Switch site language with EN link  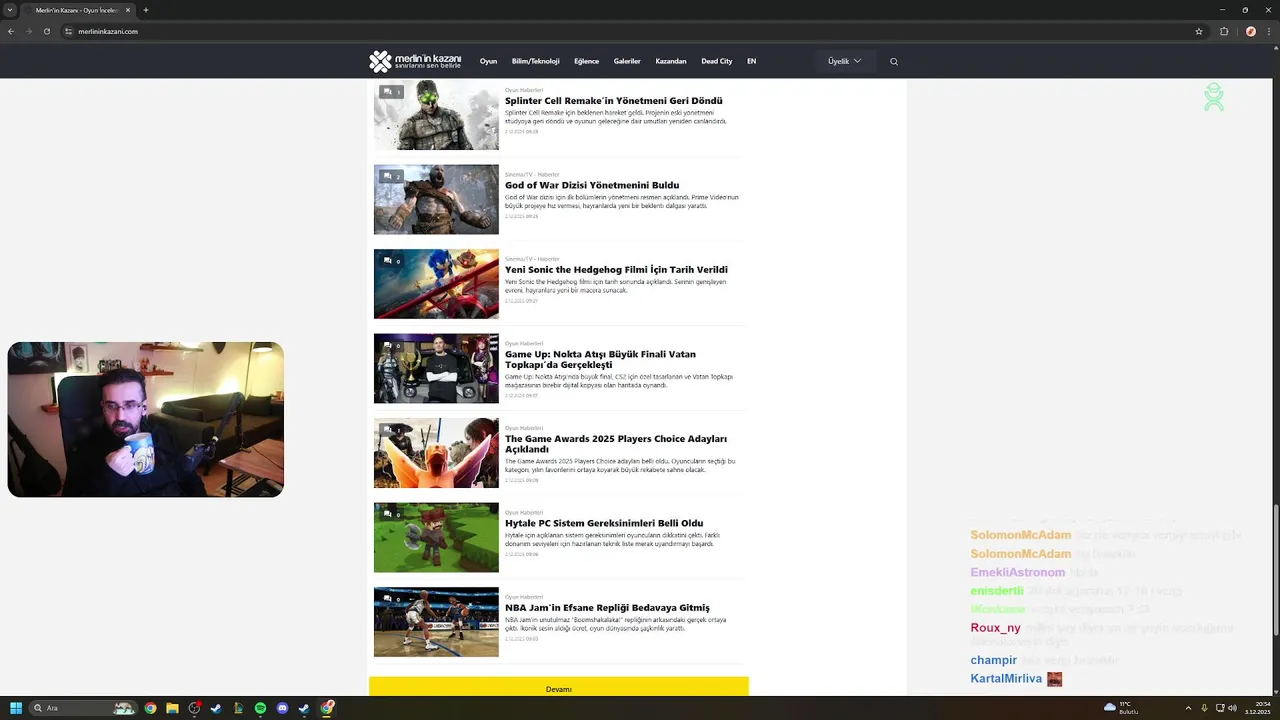[751, 61]
